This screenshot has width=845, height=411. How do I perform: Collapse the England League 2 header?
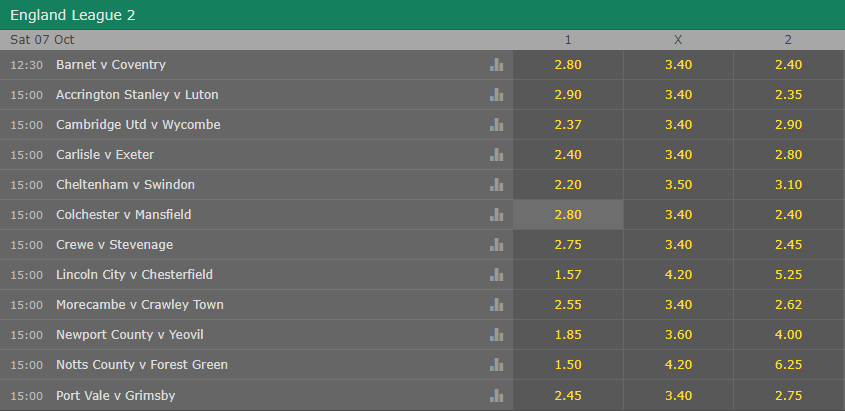click(x=422, y=15)
